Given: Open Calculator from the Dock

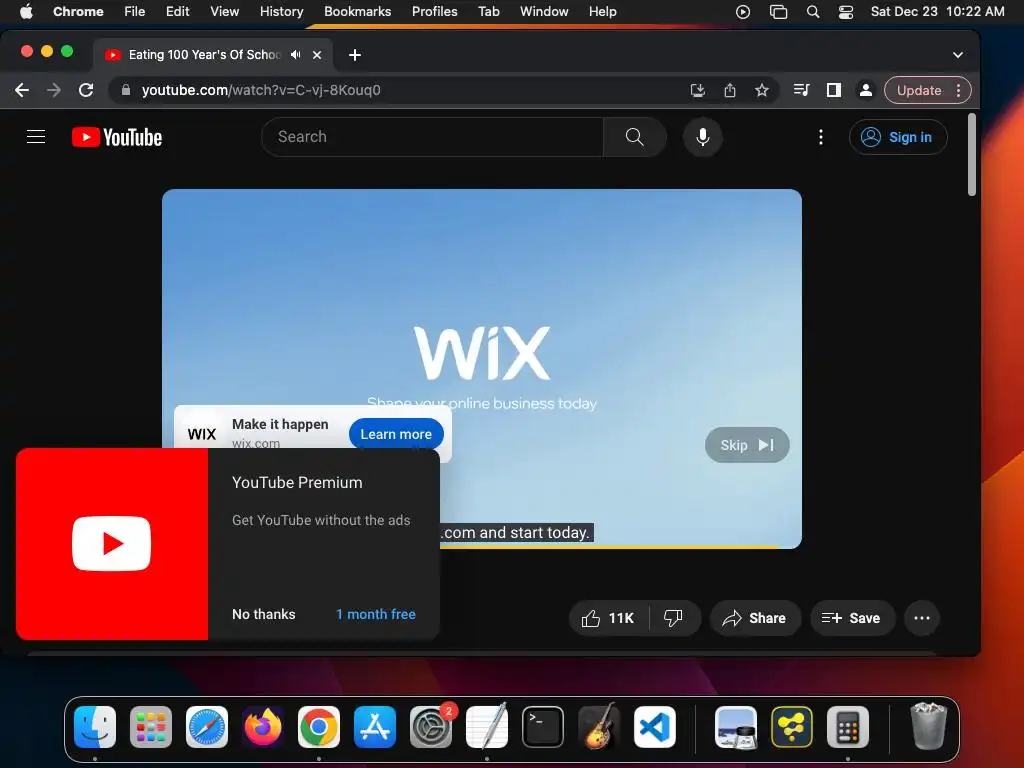Looking at the screenshot, I should pyautogui.click(x=848, y=727).
